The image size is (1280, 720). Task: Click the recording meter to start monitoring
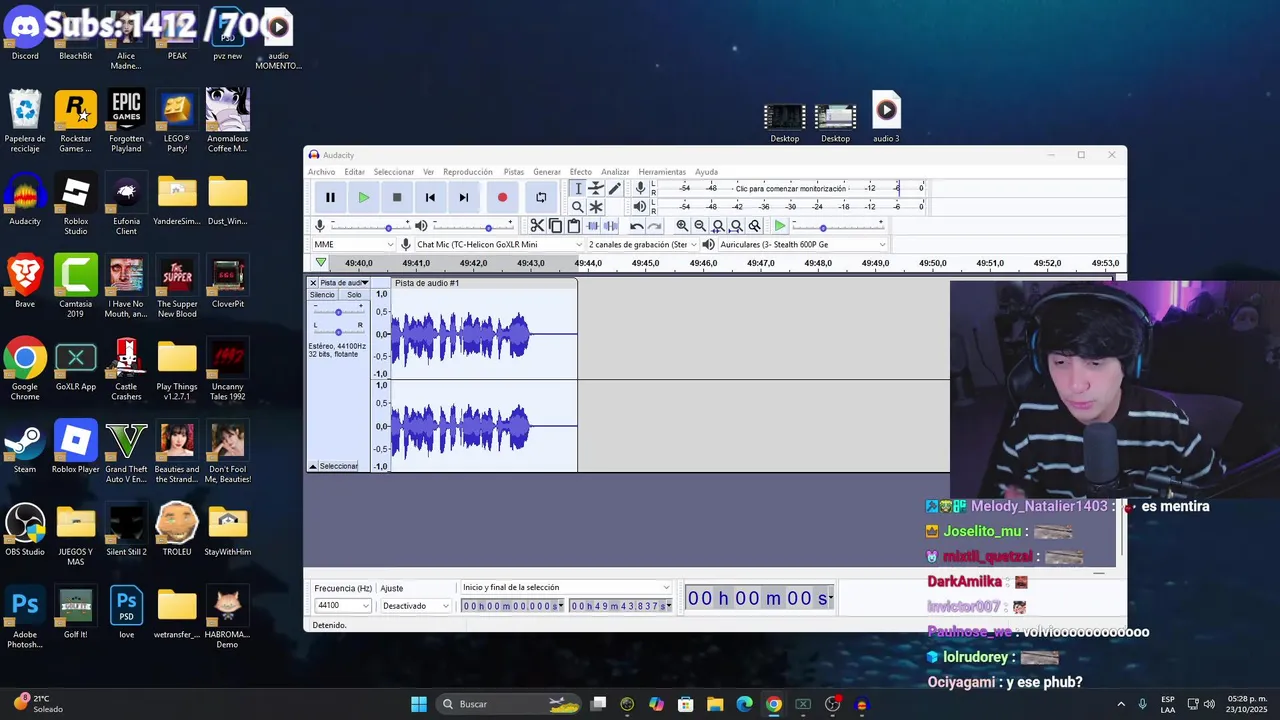coord(790,188)
